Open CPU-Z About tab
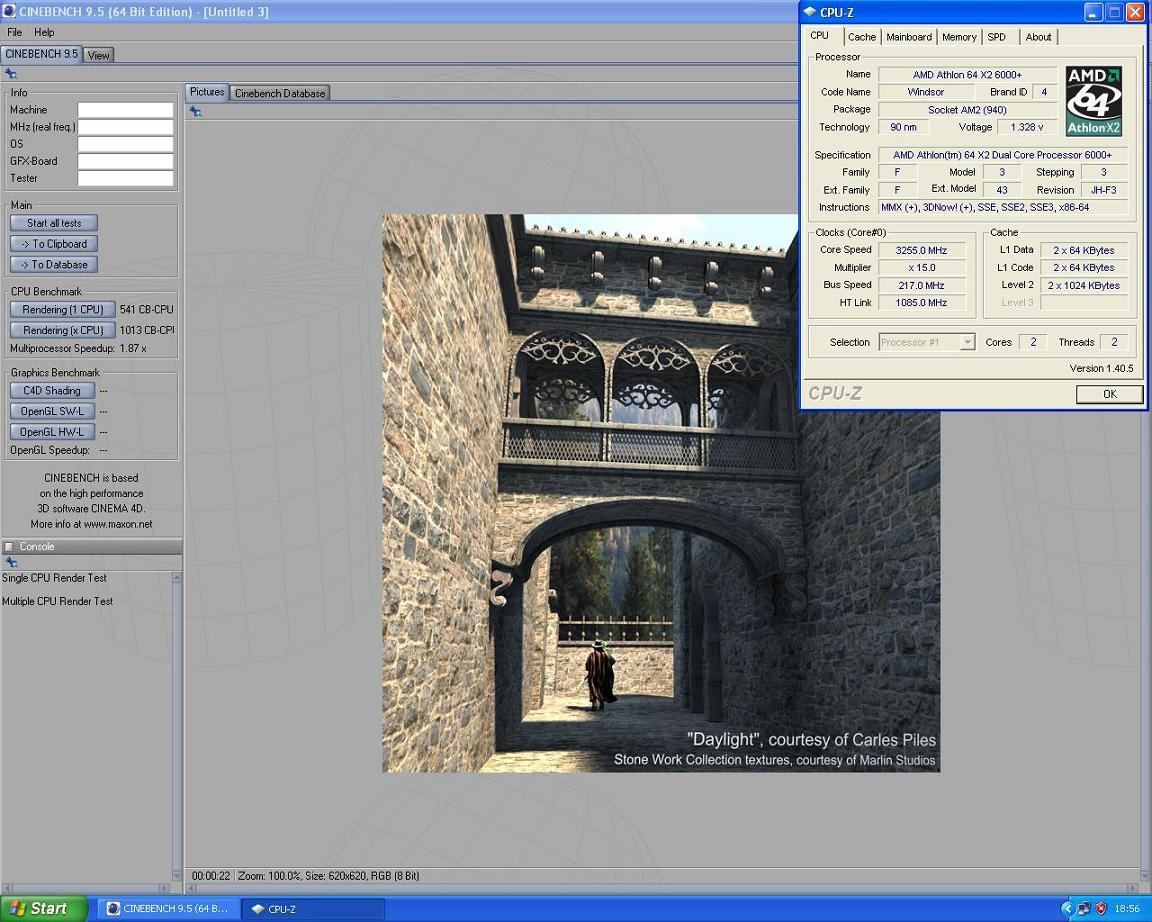Image resolution: width=1152 pixels, height=922 pixels. point(1038,37)
